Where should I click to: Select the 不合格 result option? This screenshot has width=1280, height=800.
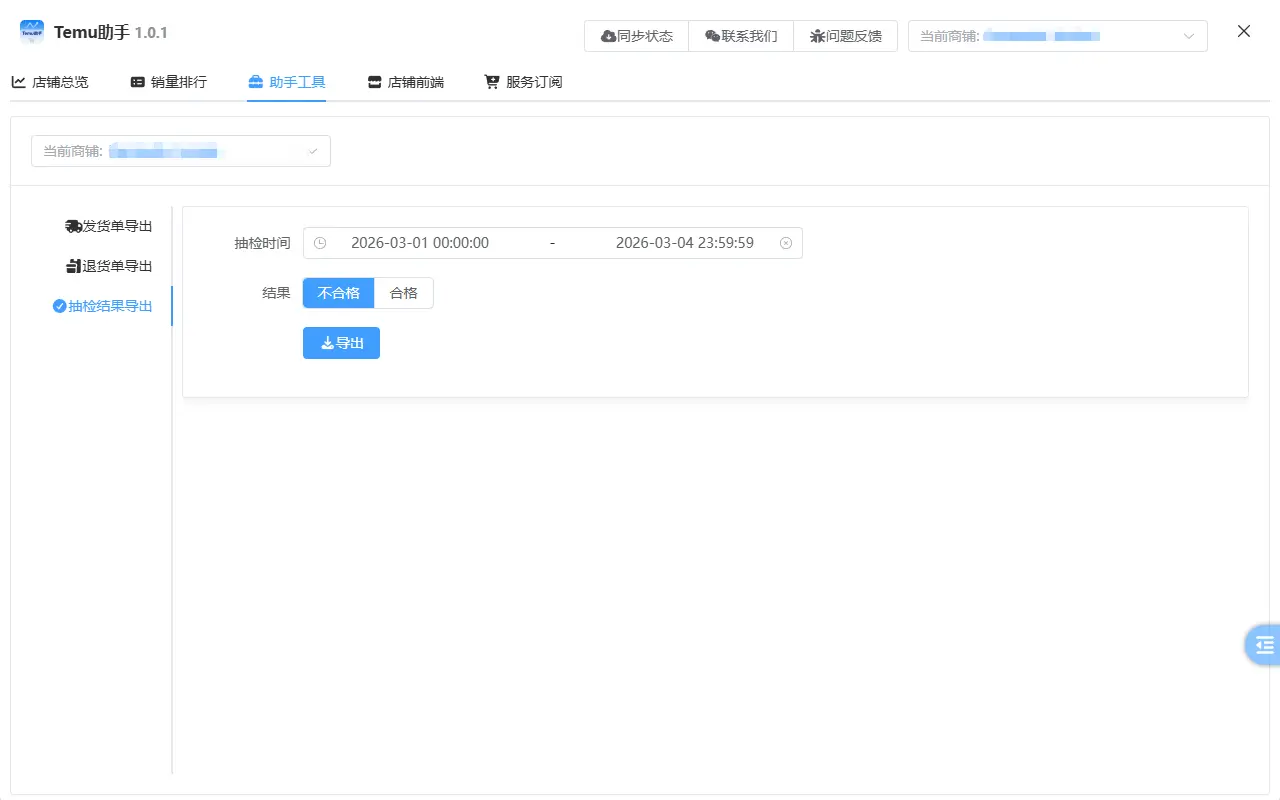[338, 292]
